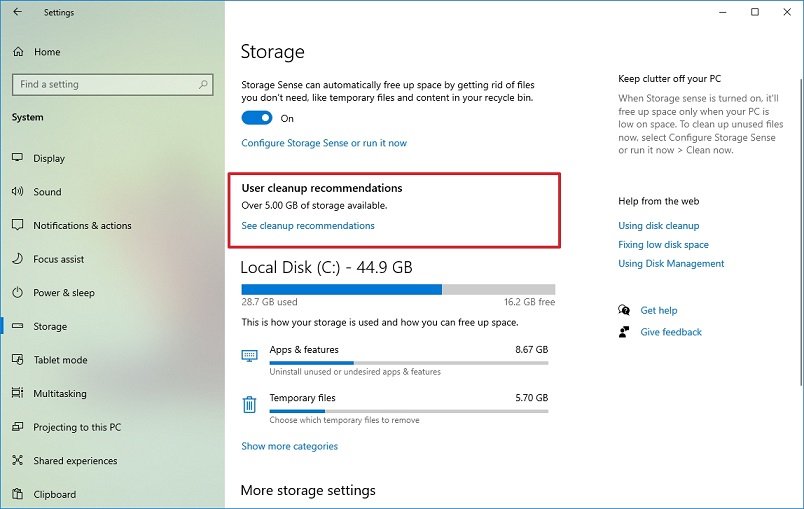Open the Tablet mode settings page

point(60,360)
